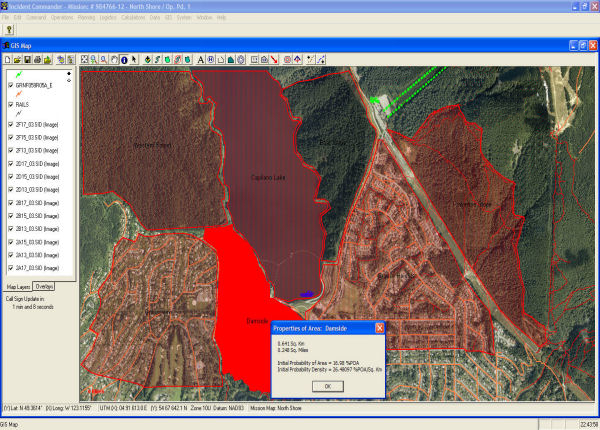
Task: Confirm the Damside properties dialog with OK
Action: pos(328,386)
